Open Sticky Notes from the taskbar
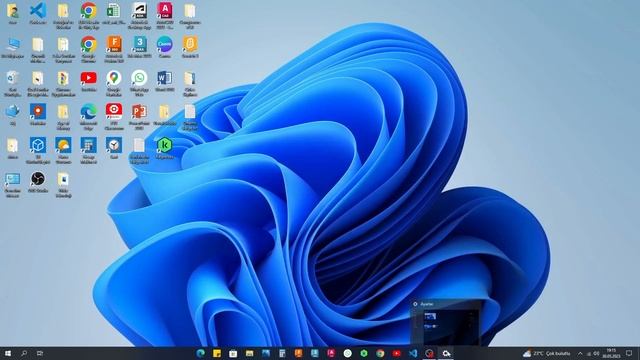Screen dimensions: 640x360 click(x=217, y=353)
